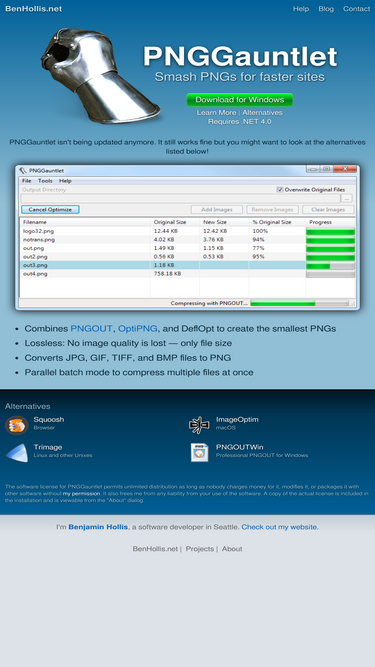
Task: Click the gauntlet logo image
Action: coord(101,75)
